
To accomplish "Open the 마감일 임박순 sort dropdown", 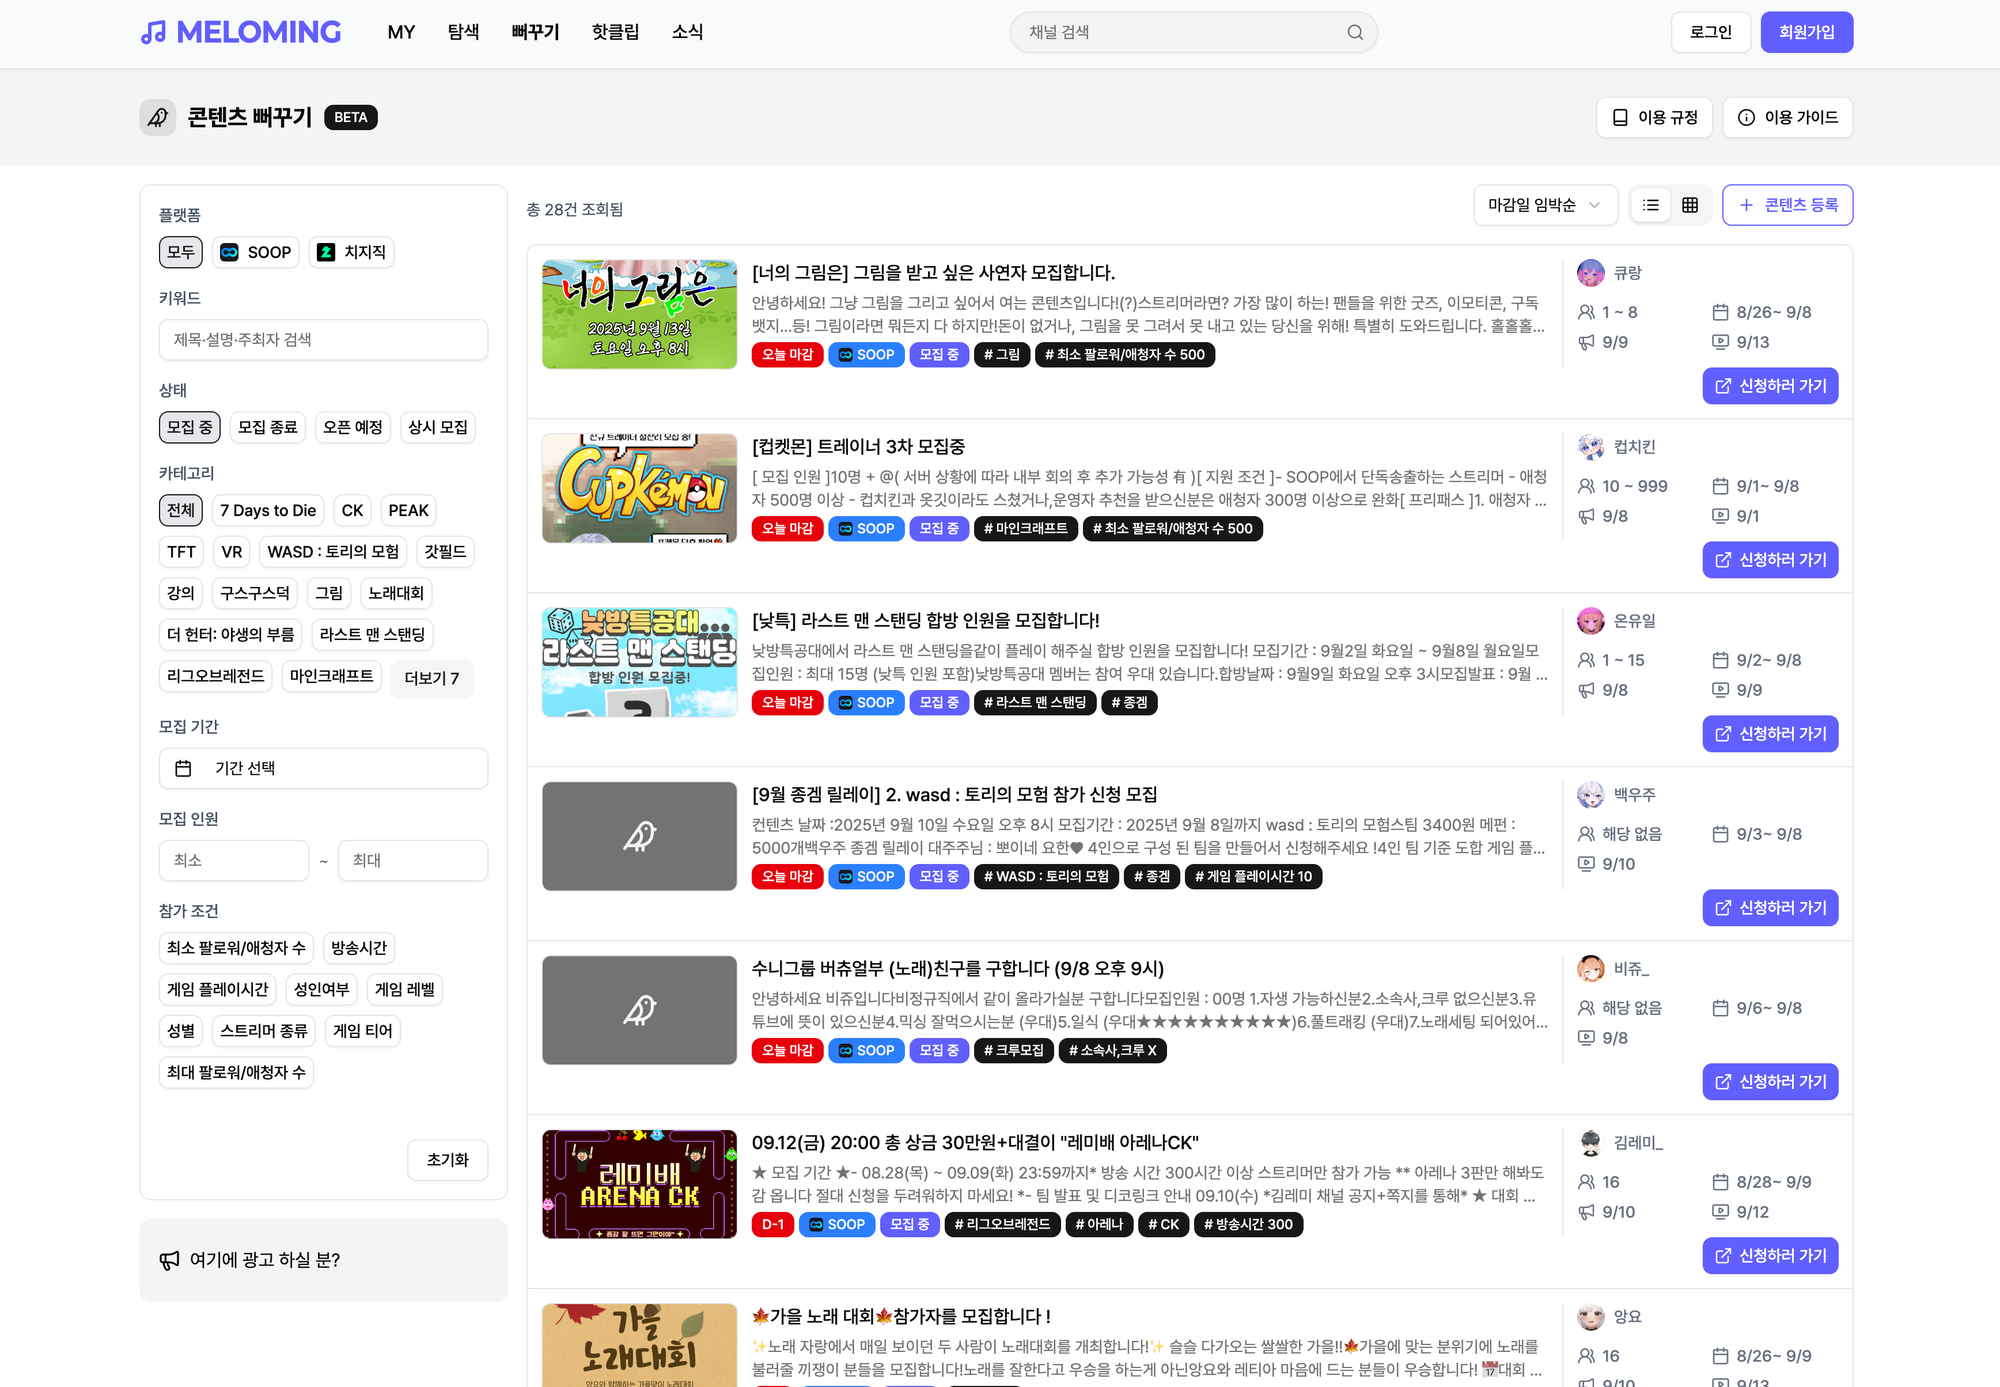I will (x=1544, y=205).
